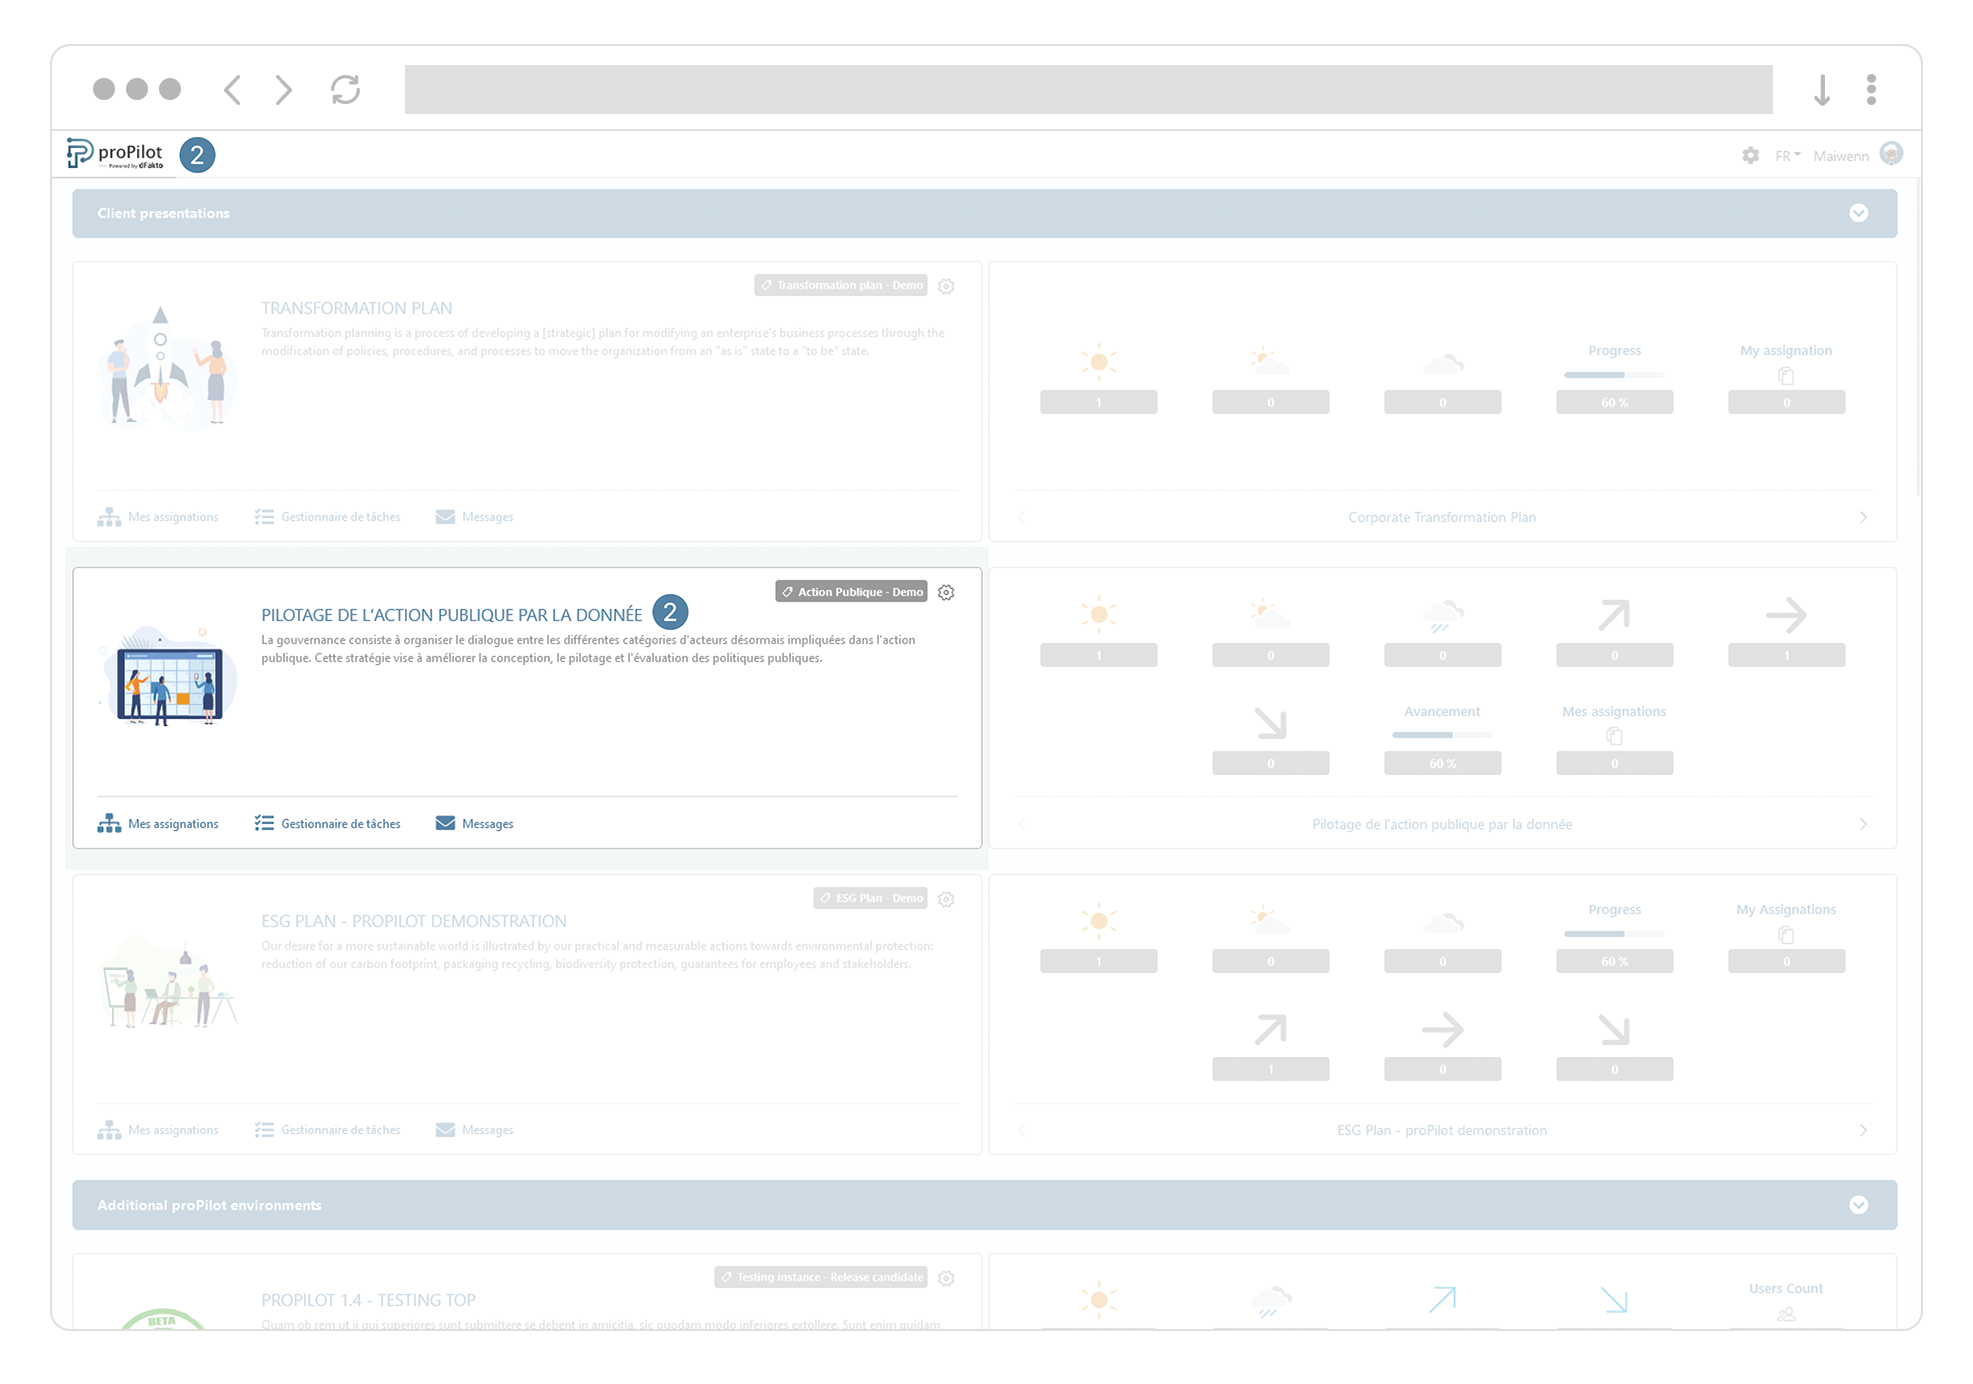Screen dimensions: 1973x1384
Task: Click the browser download arrow icon
Action: pos(1822,90)
